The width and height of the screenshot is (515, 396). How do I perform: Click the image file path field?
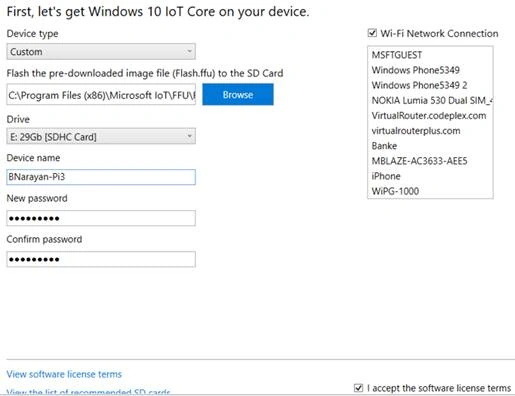tap(101, 95)
